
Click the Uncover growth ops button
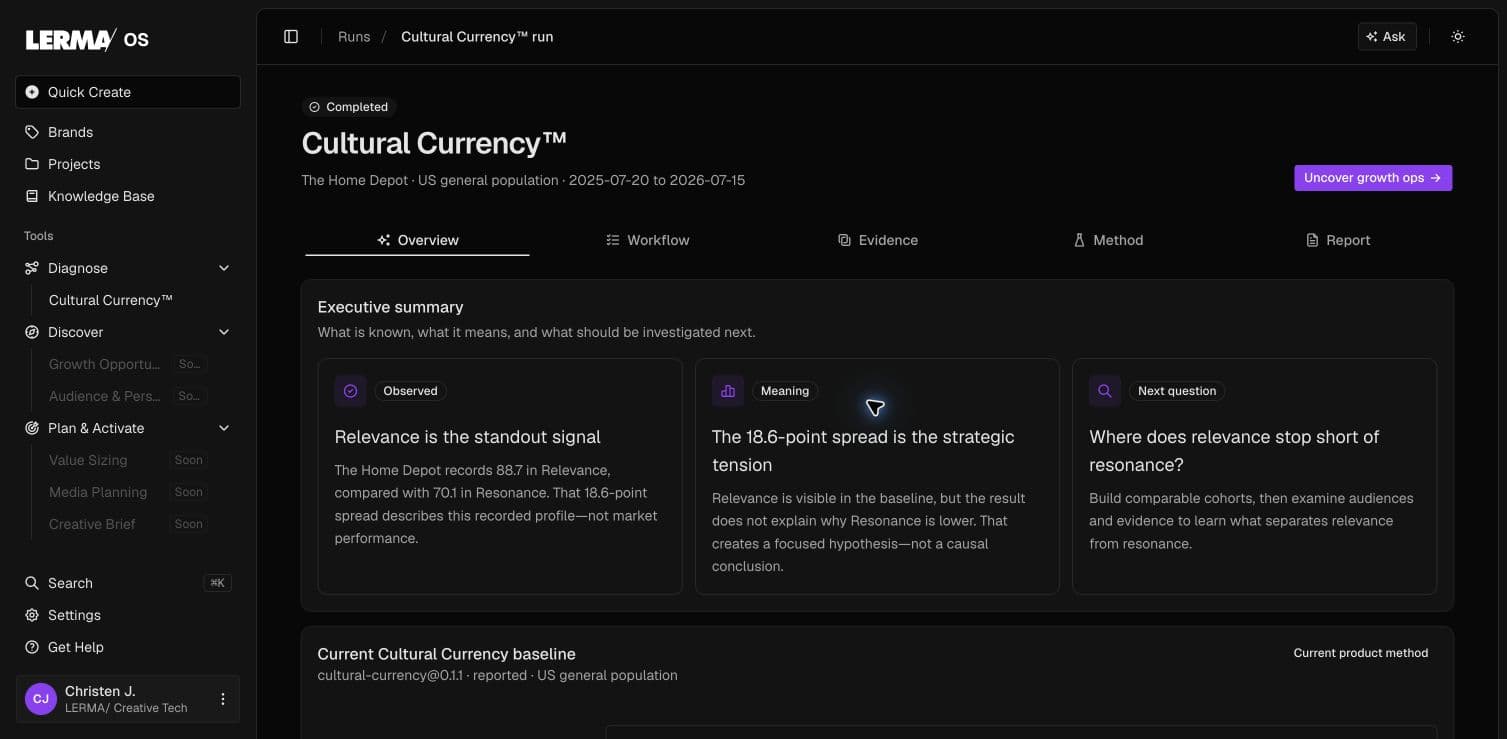[1373, 178]
